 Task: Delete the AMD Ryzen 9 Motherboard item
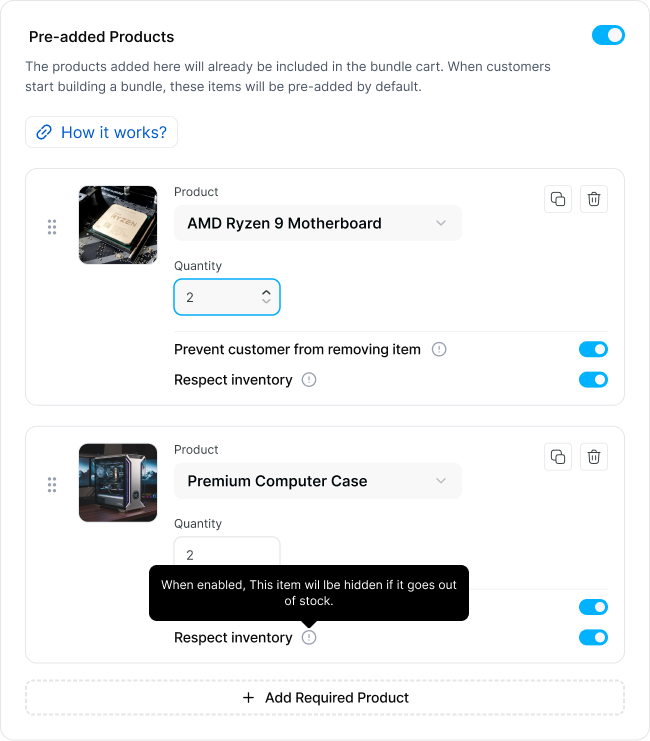pos(594,199)
